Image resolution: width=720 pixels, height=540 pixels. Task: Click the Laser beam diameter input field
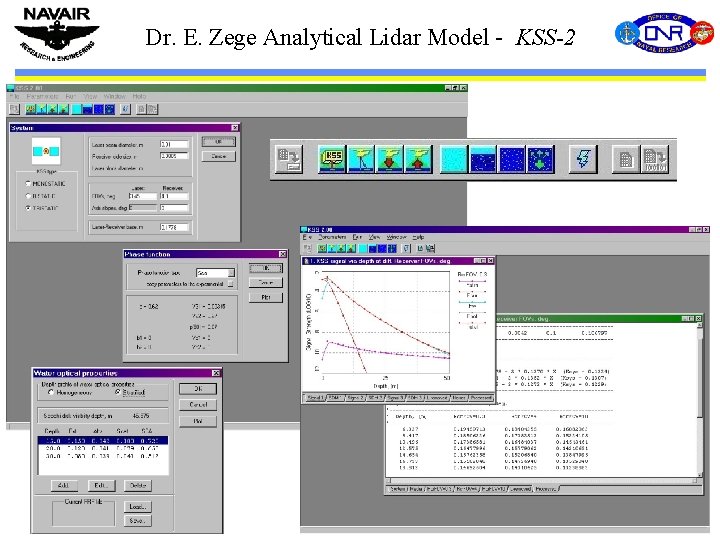point(174,144)
